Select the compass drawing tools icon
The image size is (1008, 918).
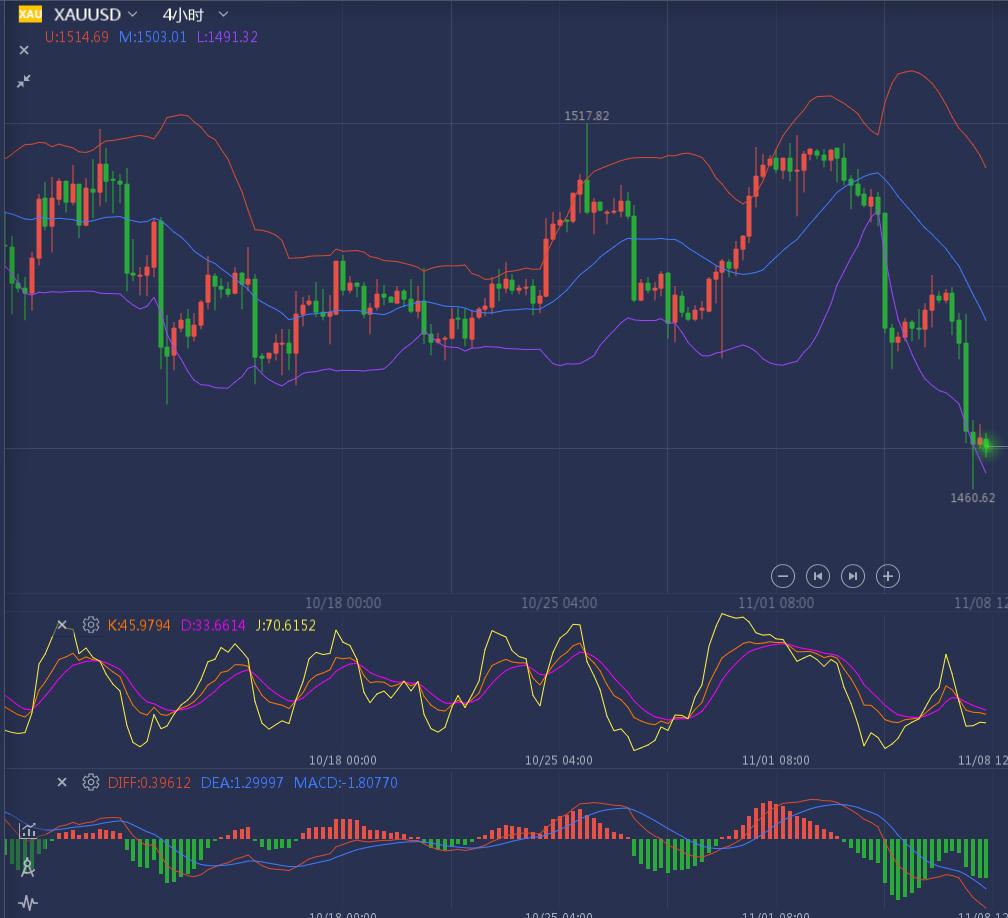27,866
